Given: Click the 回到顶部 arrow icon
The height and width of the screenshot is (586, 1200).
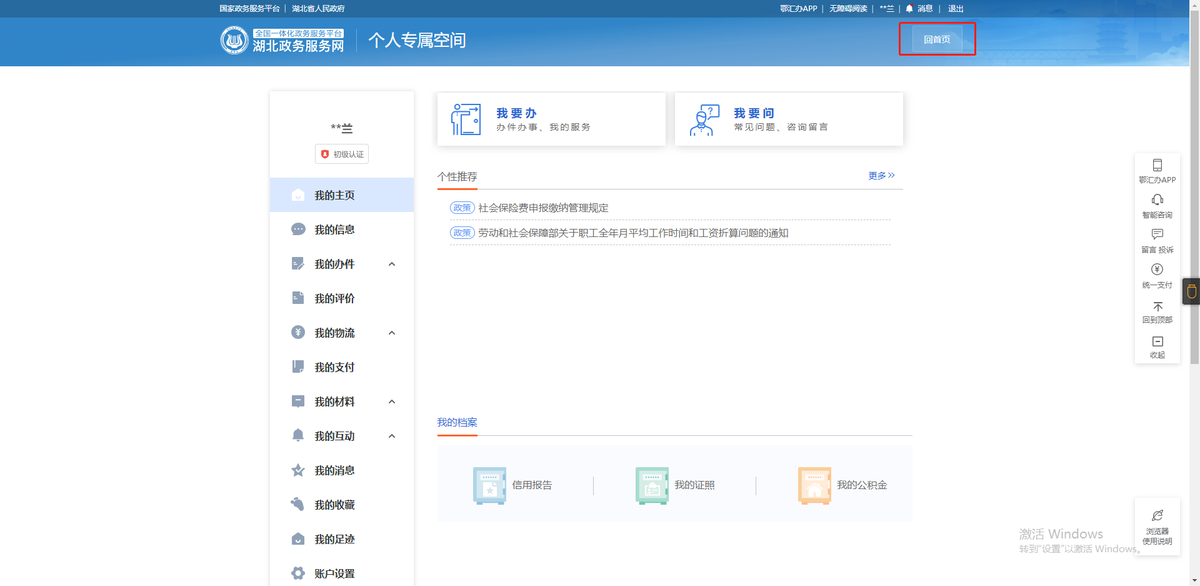Looking at the screenshot, I should click(1157, 307).
